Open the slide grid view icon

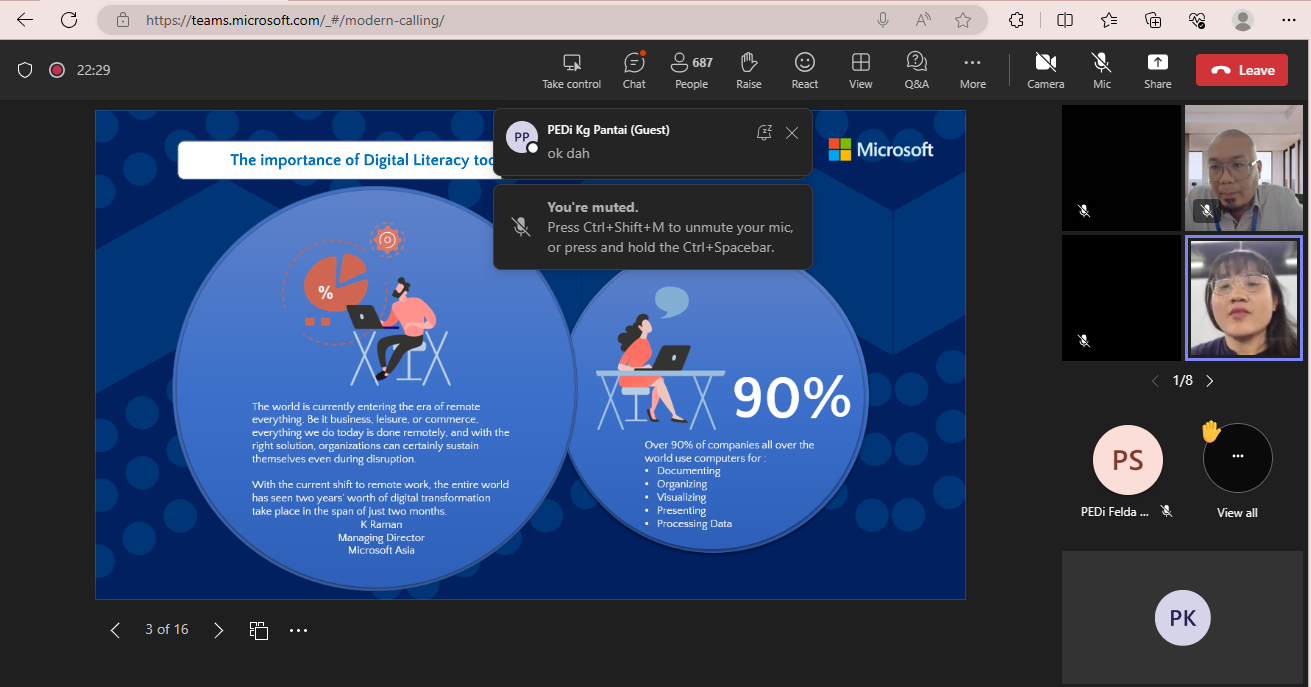[259, 630]
